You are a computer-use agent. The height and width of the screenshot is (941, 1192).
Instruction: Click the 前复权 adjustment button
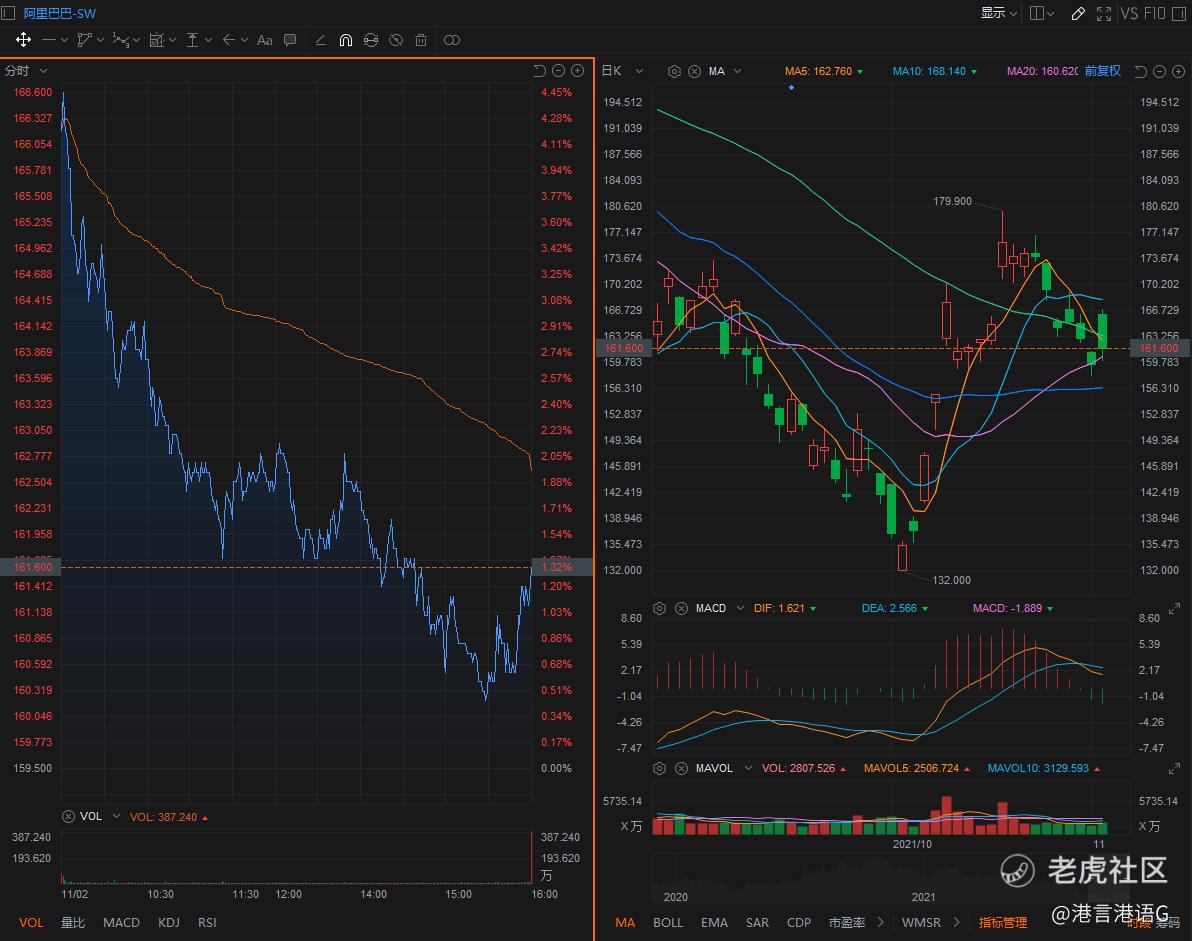(1102, 71)
